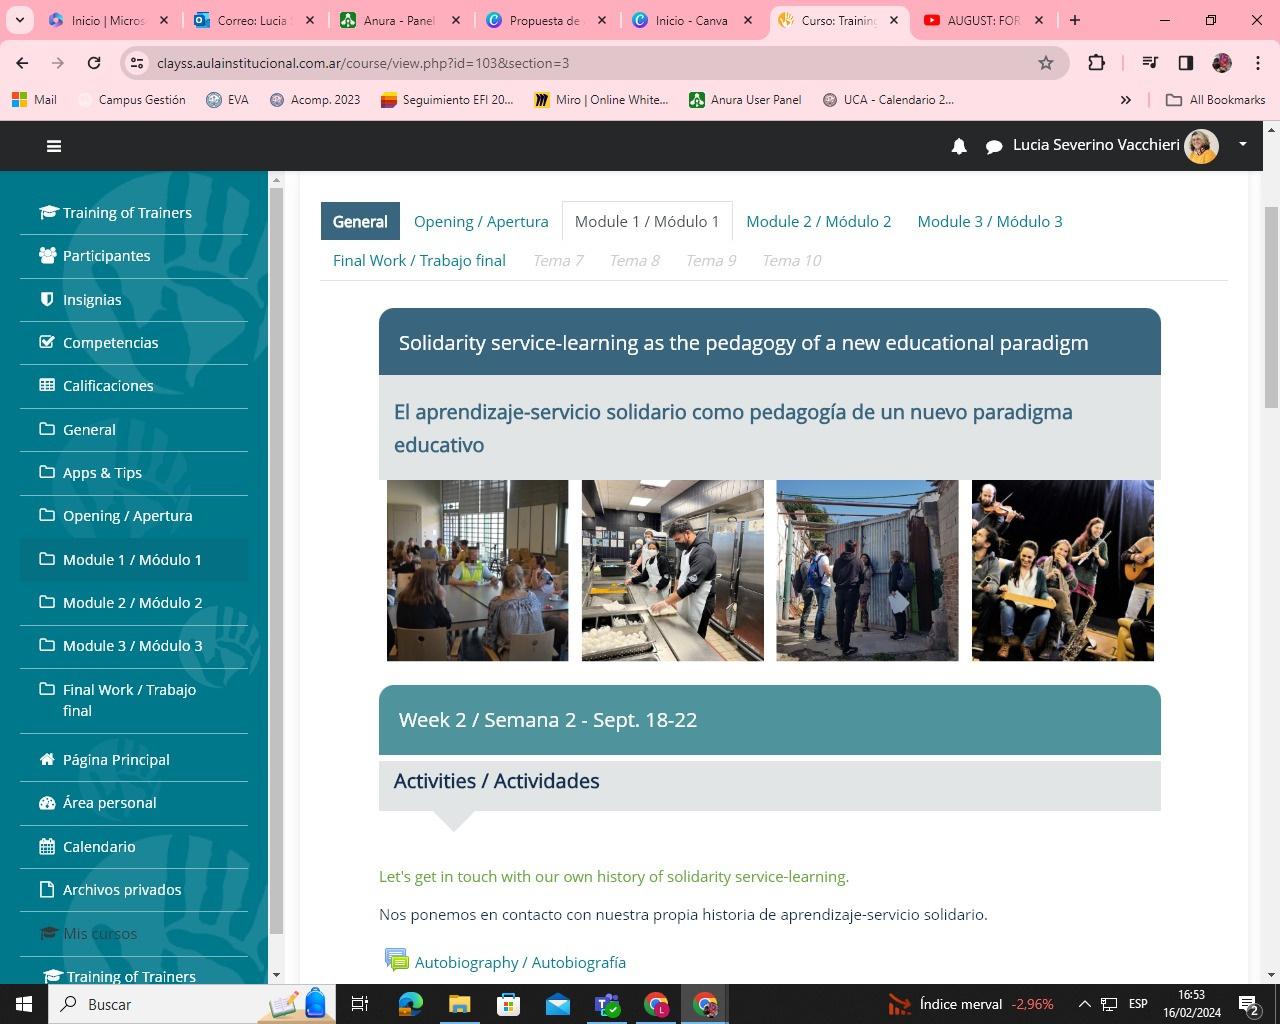
Task: Open the taskbar clock and date
Action: [x=1192, y=1004]
